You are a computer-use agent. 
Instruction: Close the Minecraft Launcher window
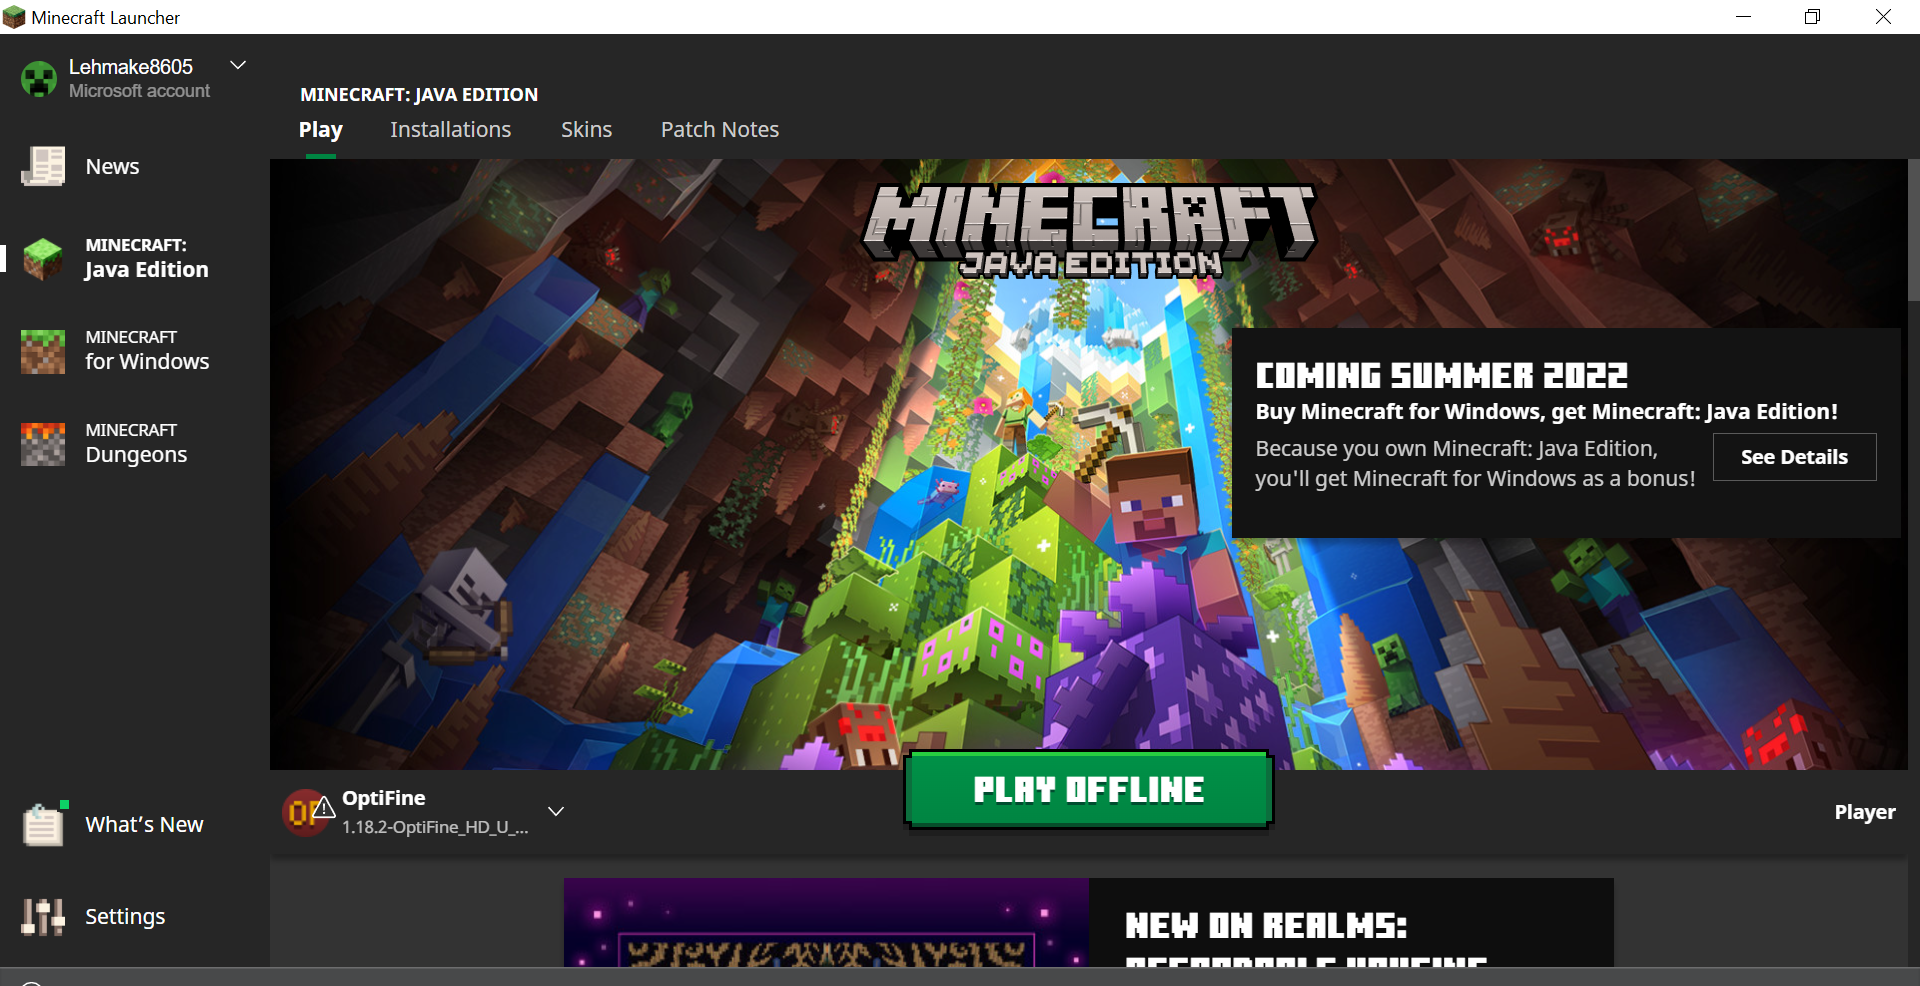tap(1883, 17)
